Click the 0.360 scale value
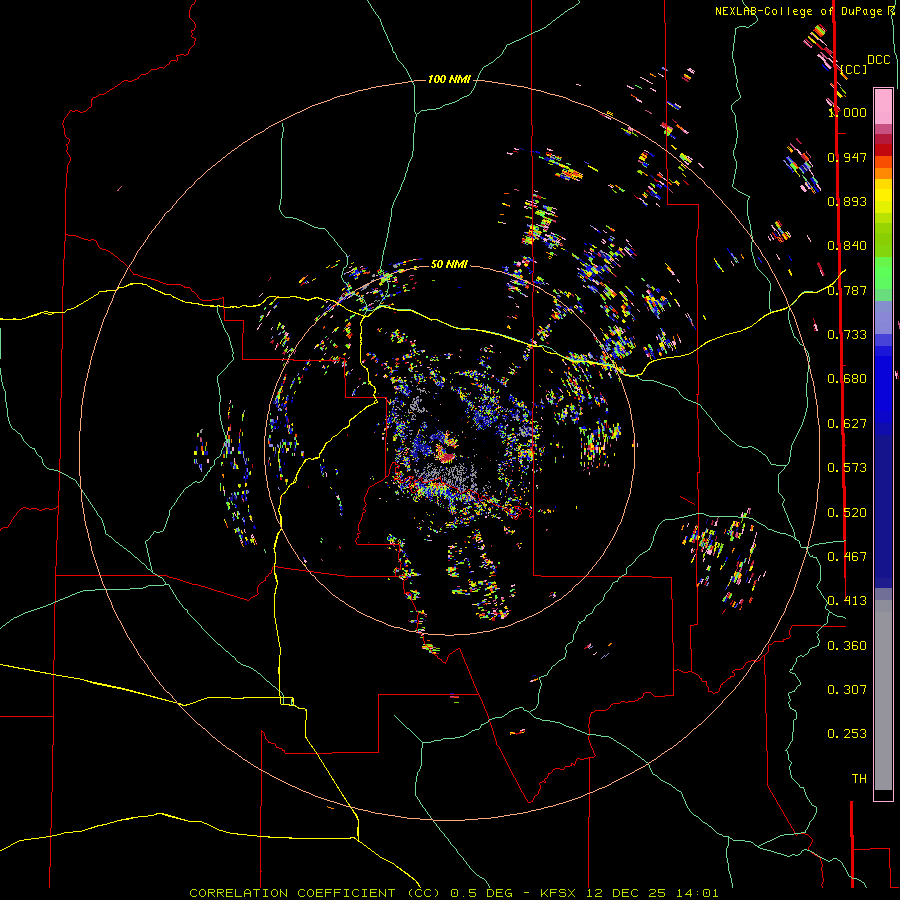900x900 pixels. coord(848,646)
